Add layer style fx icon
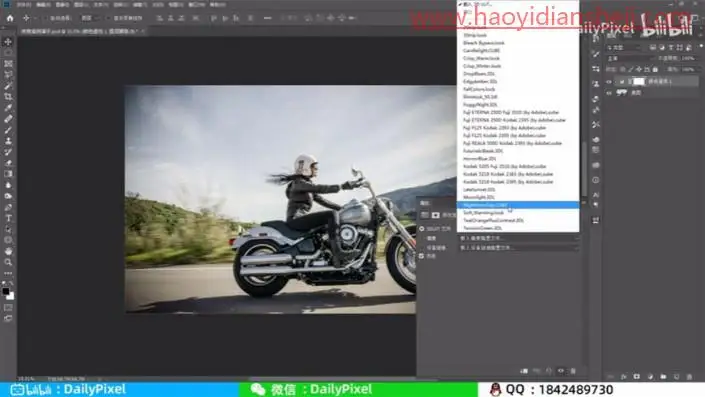This screenshot has height=397, width=705. (x=624, y=376)
